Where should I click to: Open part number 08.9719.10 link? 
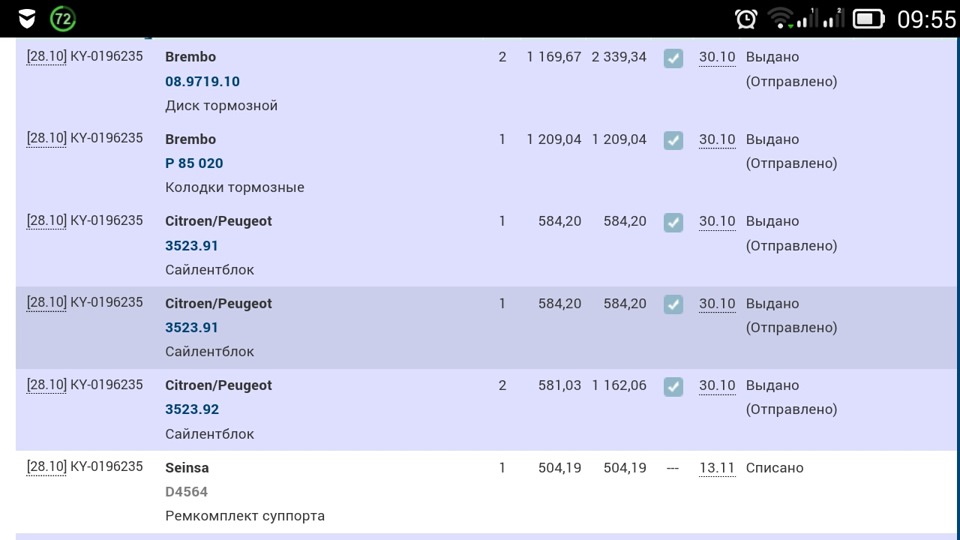(x=202, y=81)
